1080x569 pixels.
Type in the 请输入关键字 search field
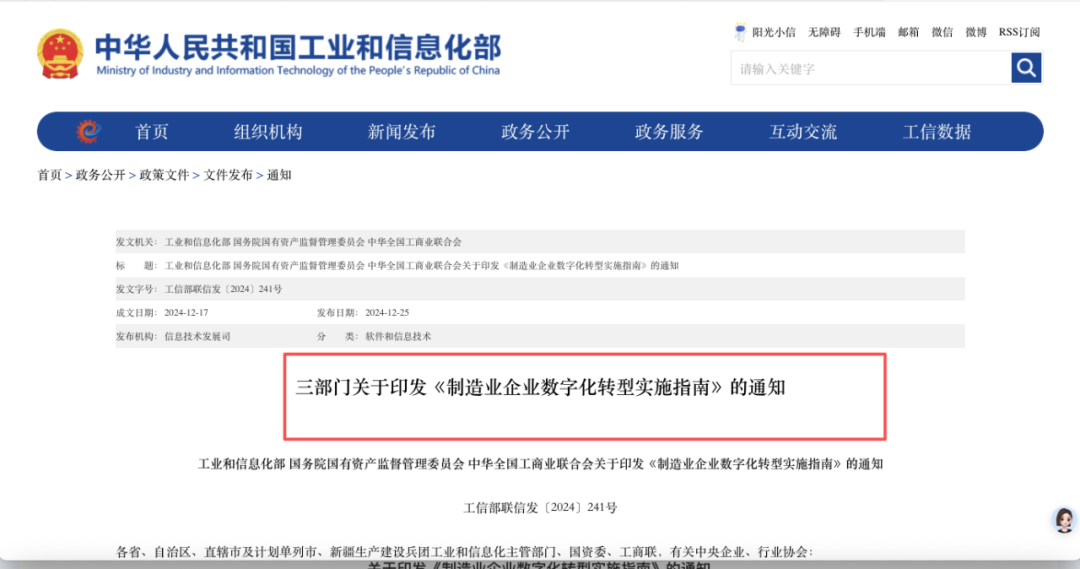coord(870,69)
